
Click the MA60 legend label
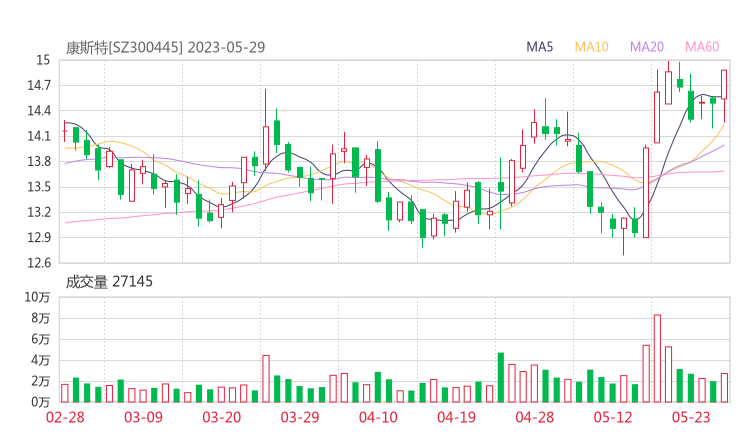click(x=702, y=47)
